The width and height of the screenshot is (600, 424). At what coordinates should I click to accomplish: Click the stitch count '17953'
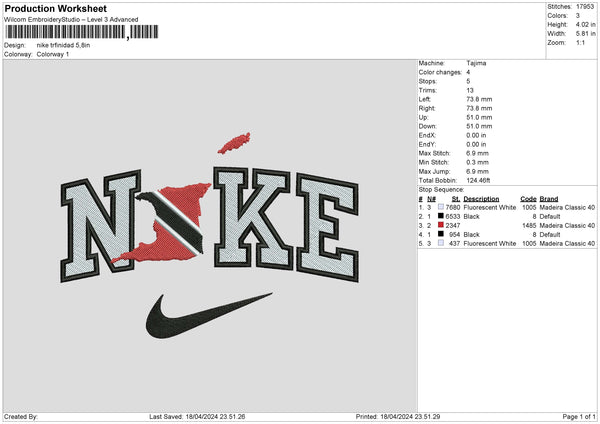[585, 7]
